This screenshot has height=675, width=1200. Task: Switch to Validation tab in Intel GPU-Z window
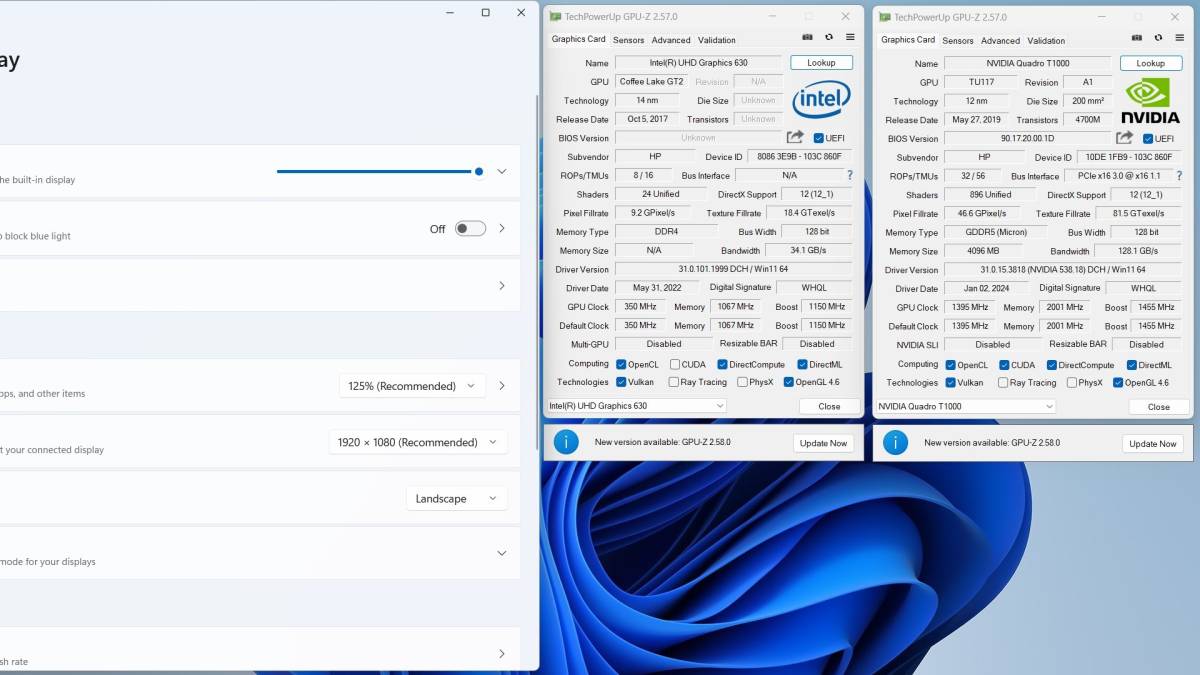tap(717, 40)
